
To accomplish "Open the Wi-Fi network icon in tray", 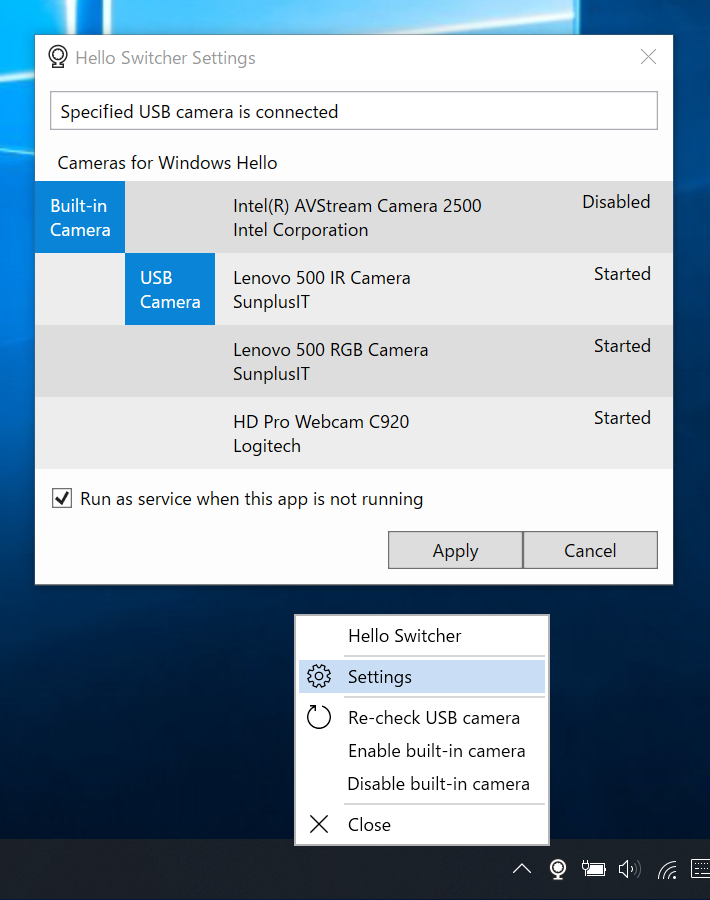I will (x=668, y=870).
